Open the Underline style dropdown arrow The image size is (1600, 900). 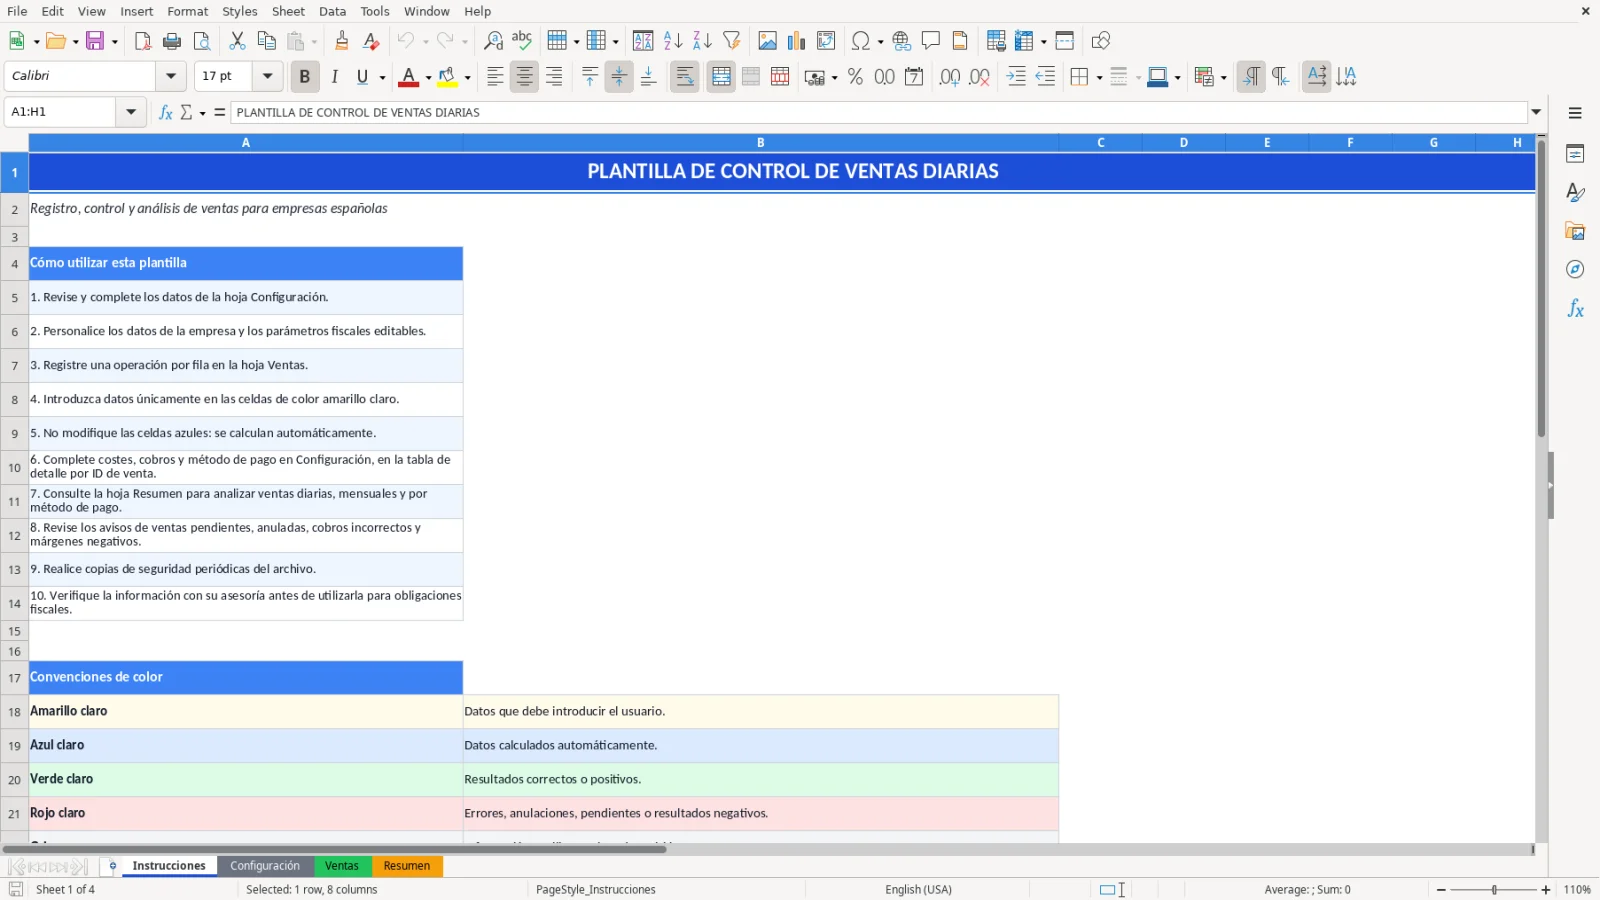[382, 77]
